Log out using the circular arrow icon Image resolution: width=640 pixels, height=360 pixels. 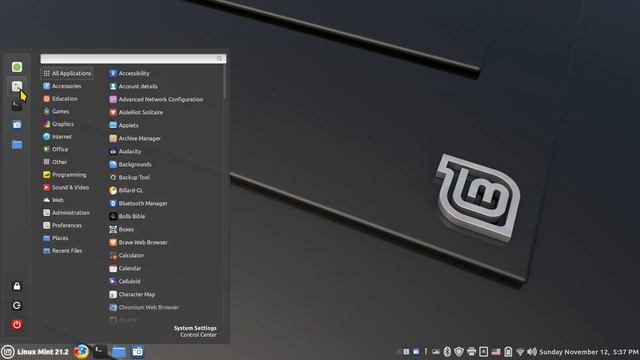(17, 305)
